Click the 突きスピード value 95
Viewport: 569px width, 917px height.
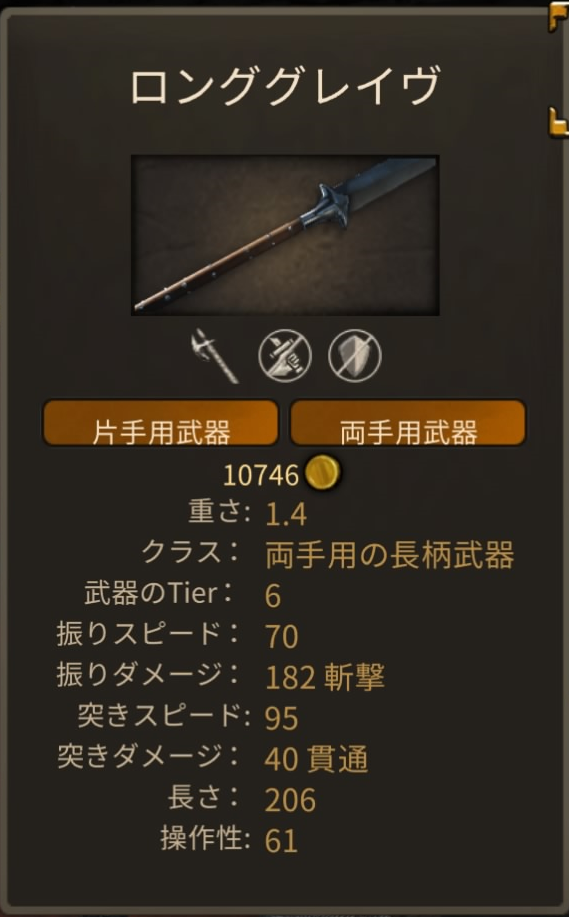pyautogui.click(x=281, y=718)
